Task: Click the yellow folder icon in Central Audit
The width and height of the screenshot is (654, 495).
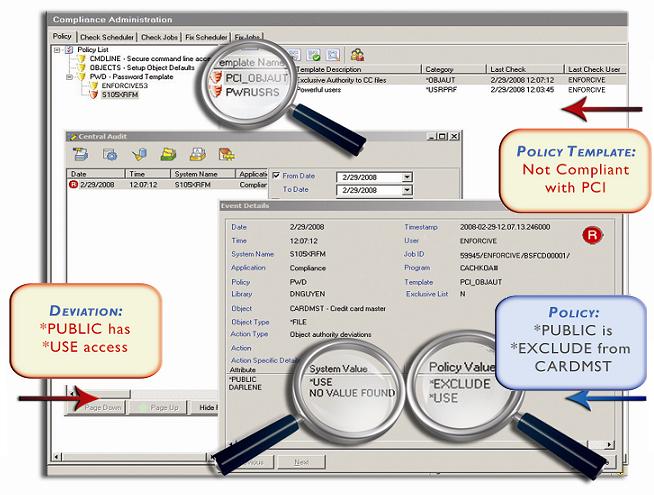Action: 169,153
